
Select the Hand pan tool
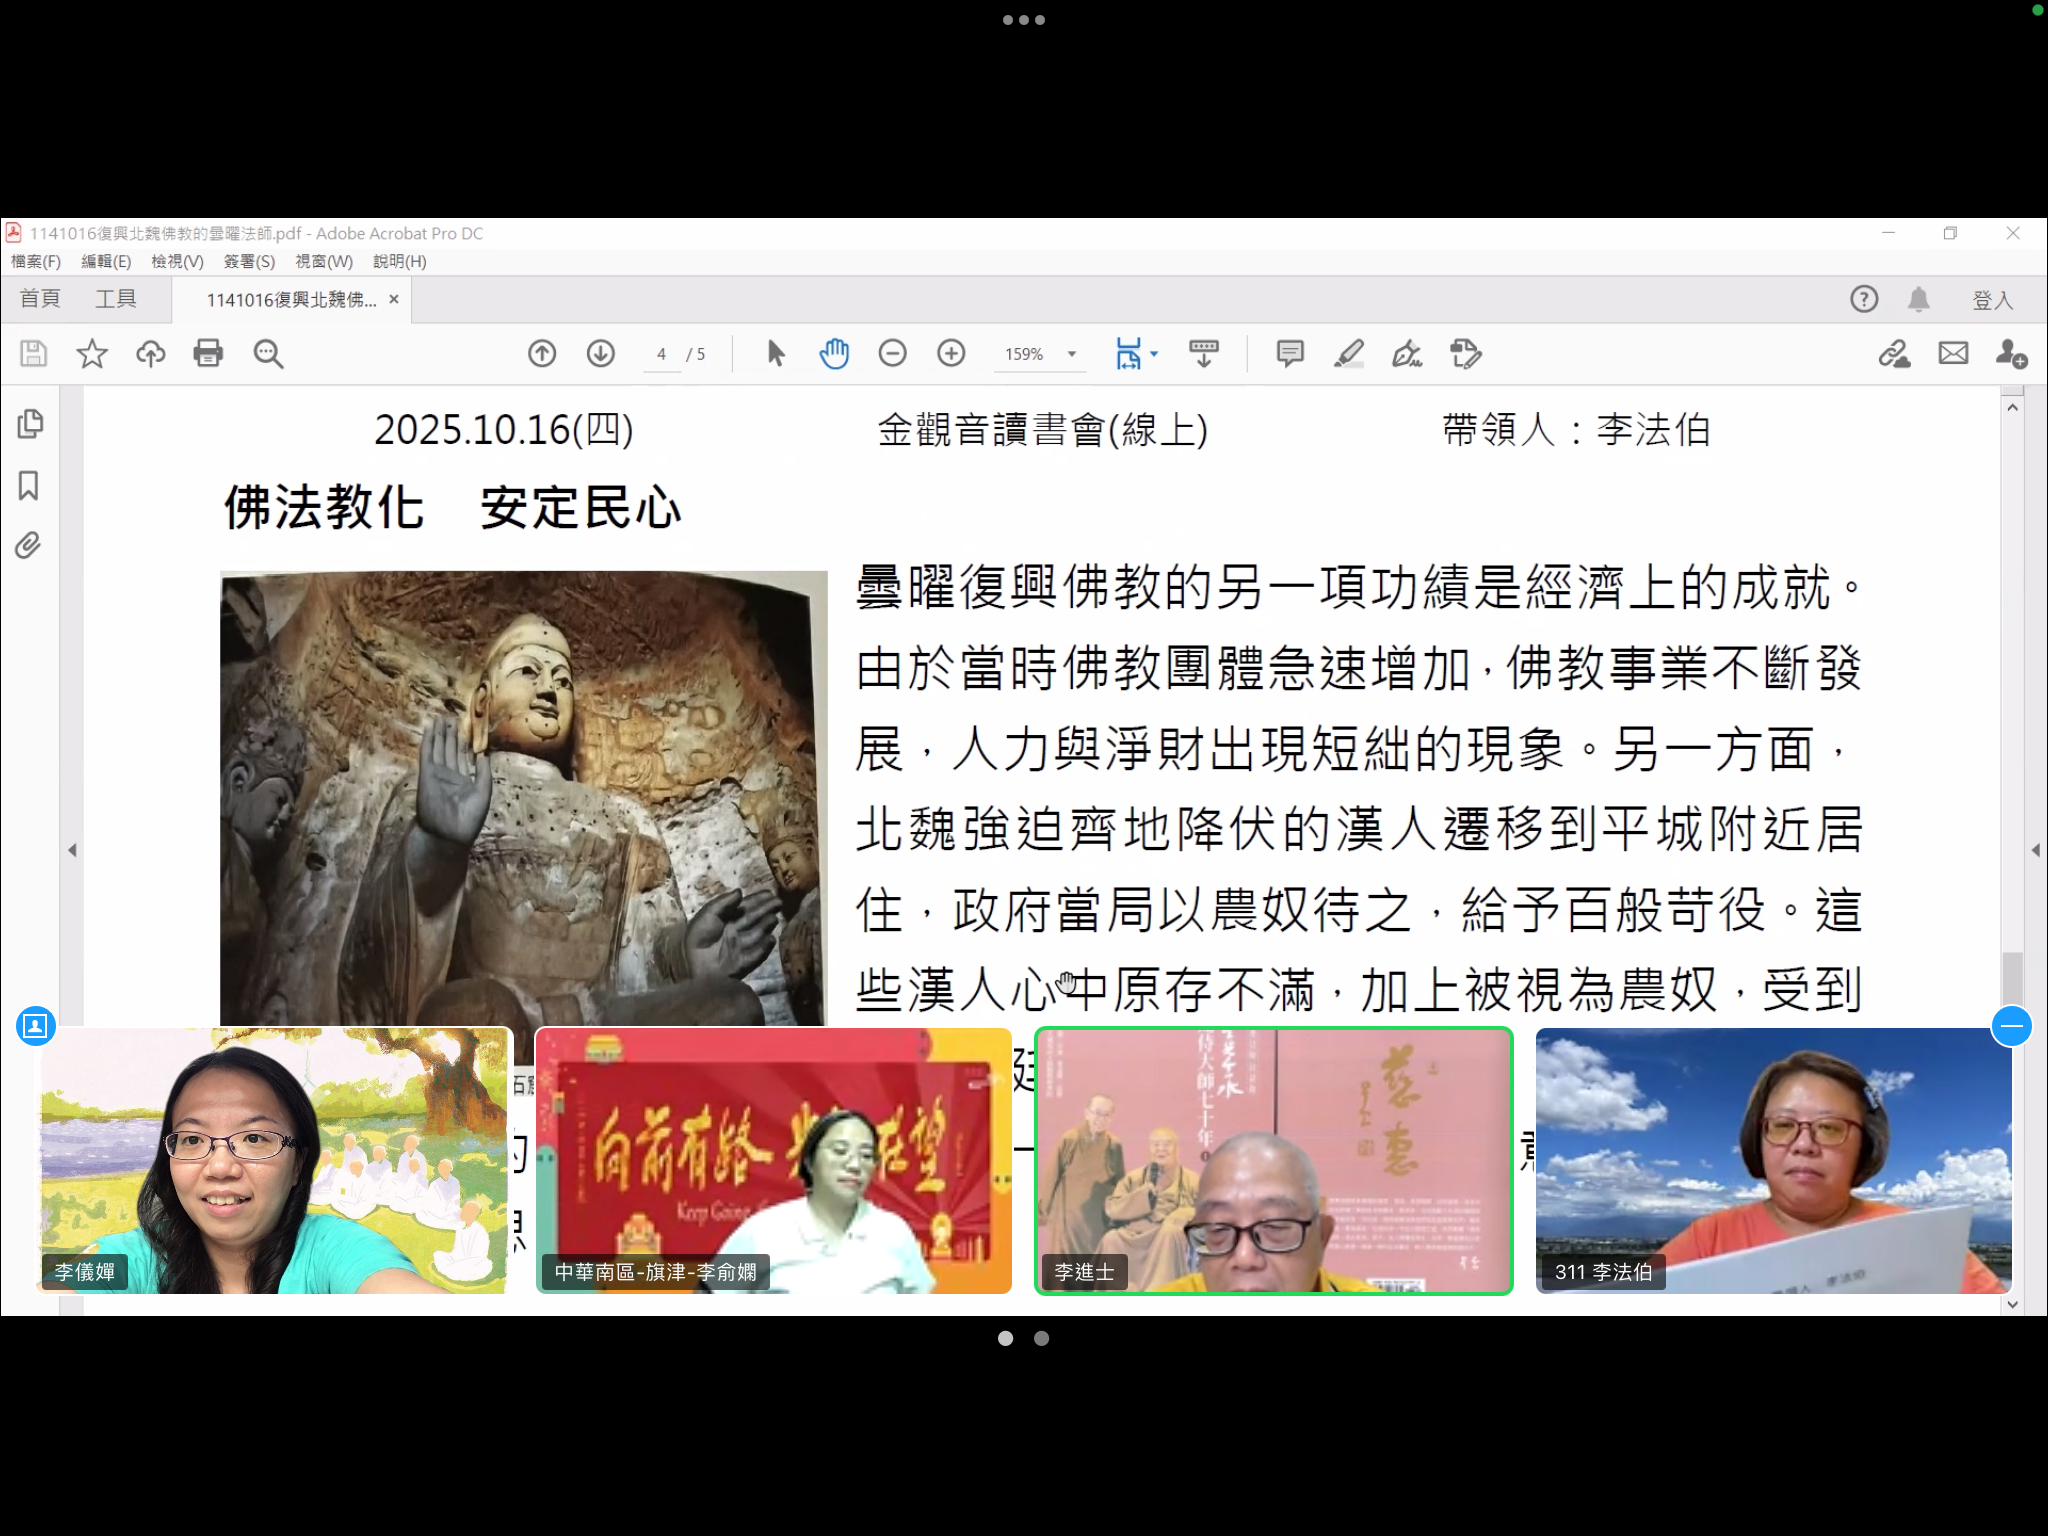834,353
